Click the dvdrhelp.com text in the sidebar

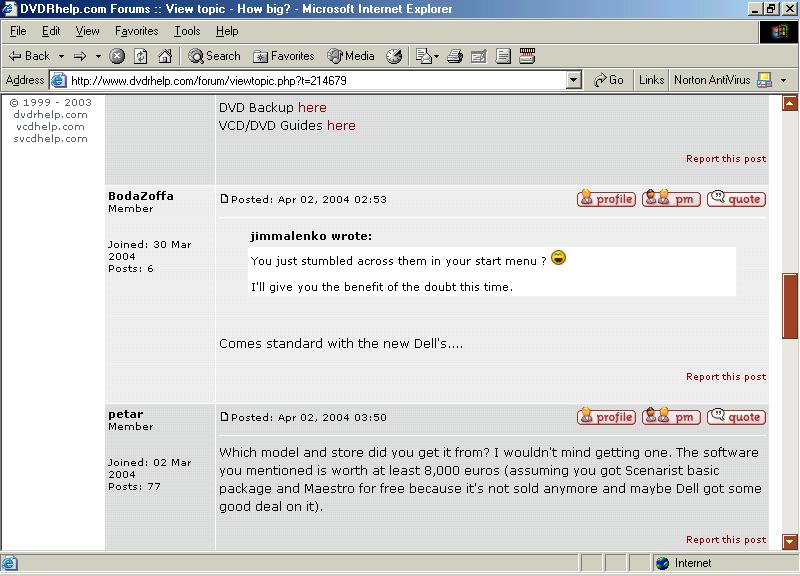coord(51,114)
